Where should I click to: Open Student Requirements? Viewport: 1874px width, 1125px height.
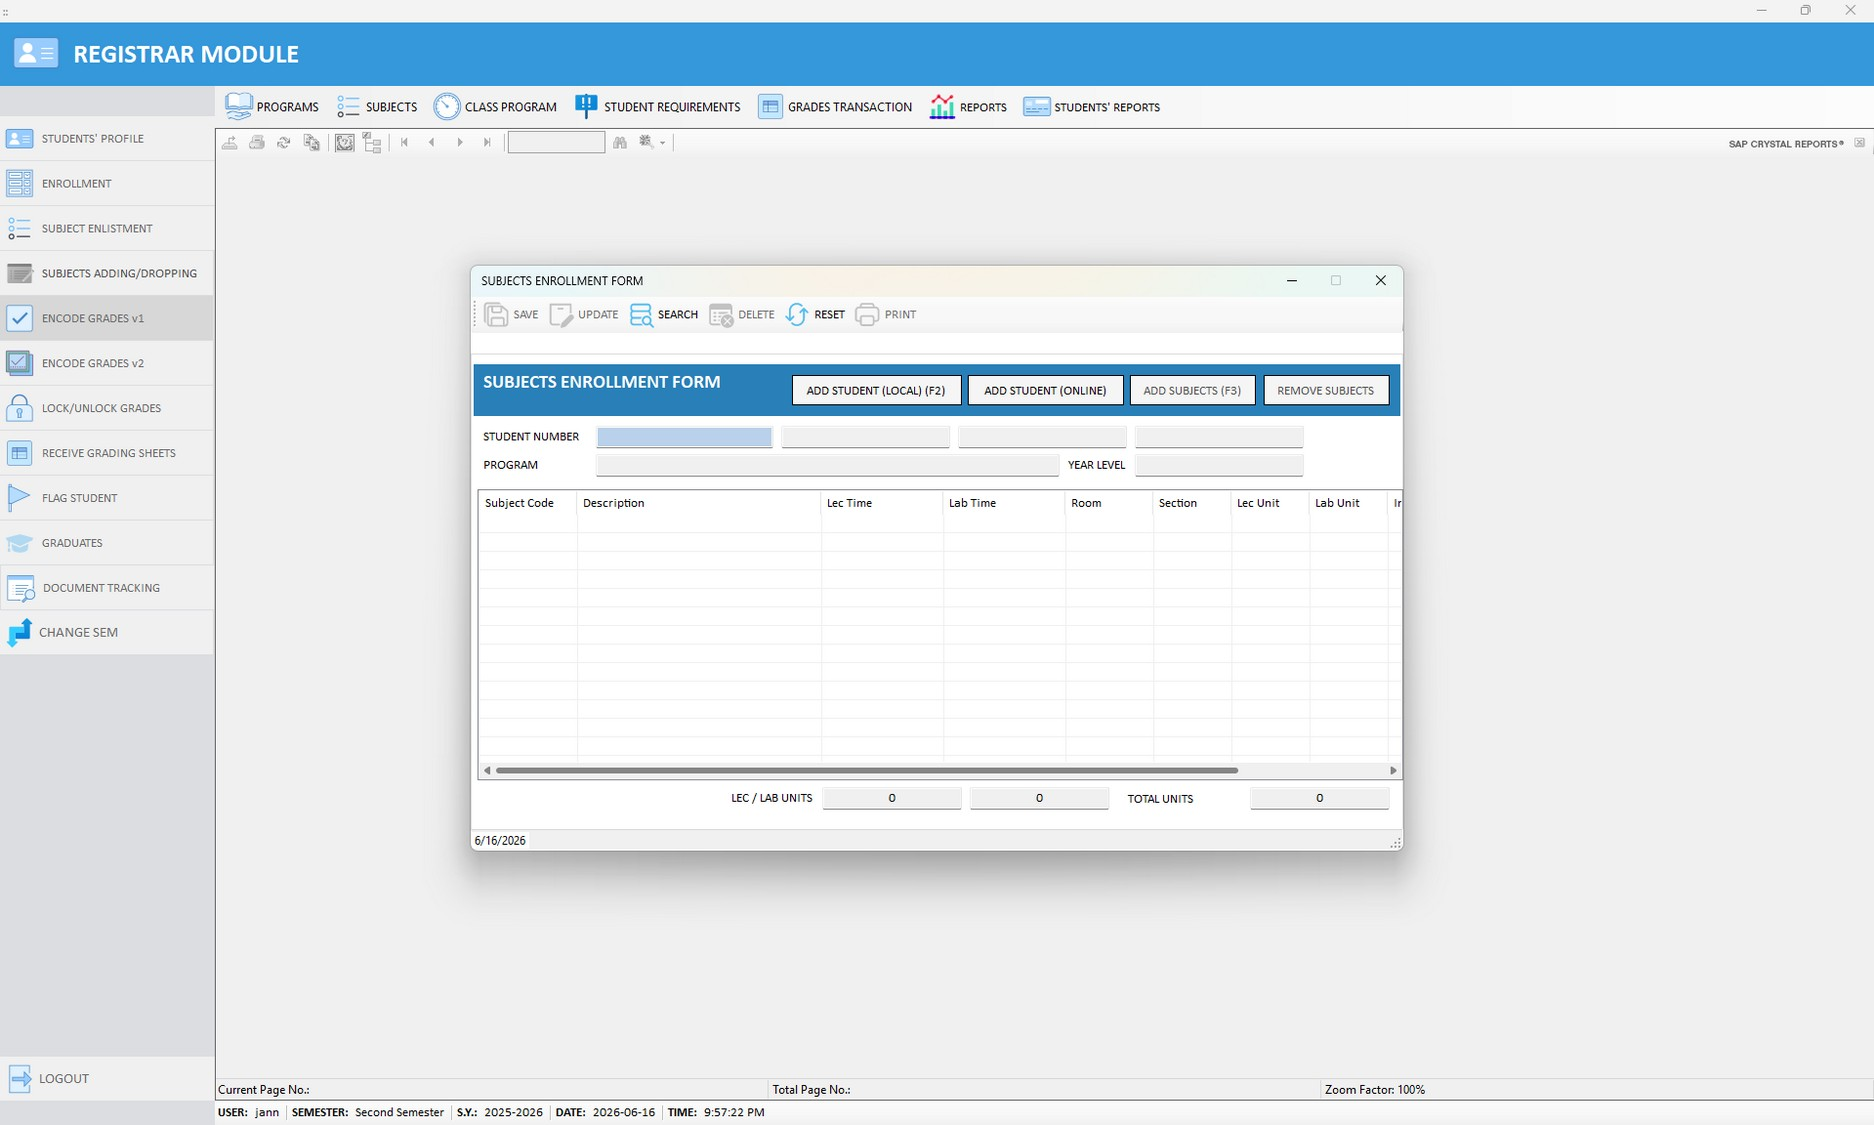coord(658,107)
